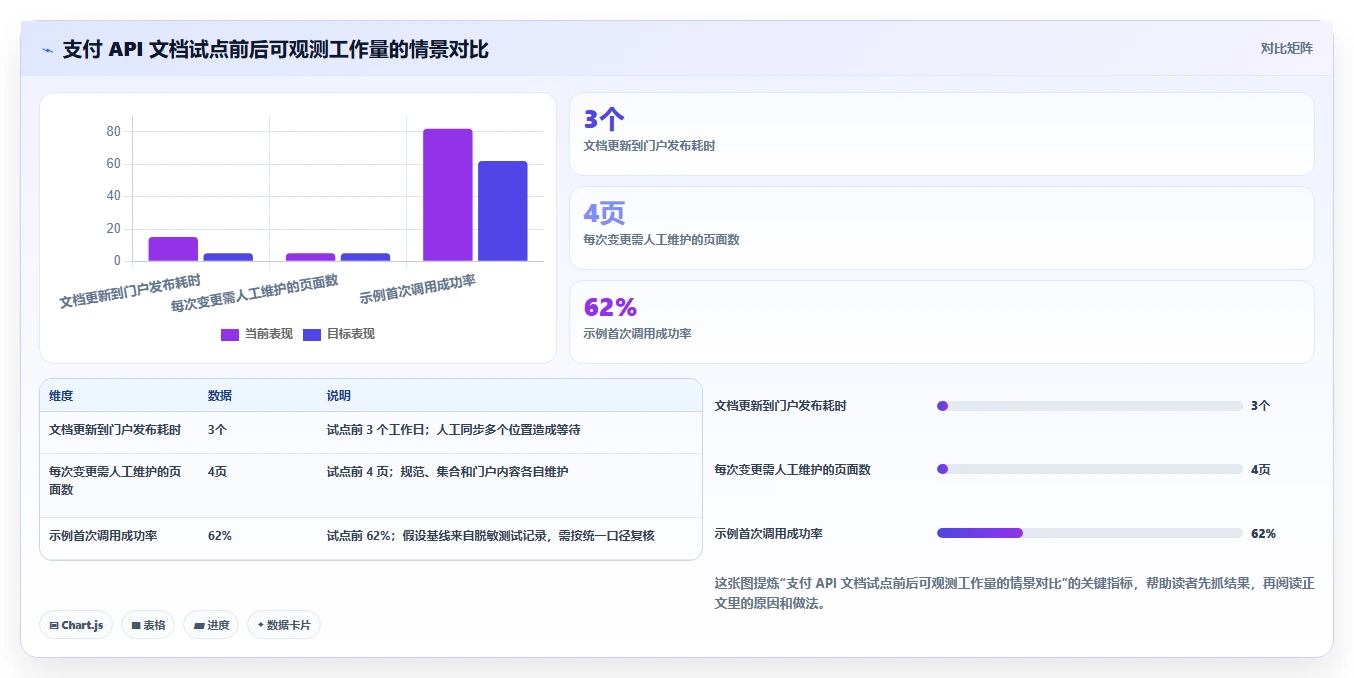Click the 62% stat card

(x=941, y=322)
